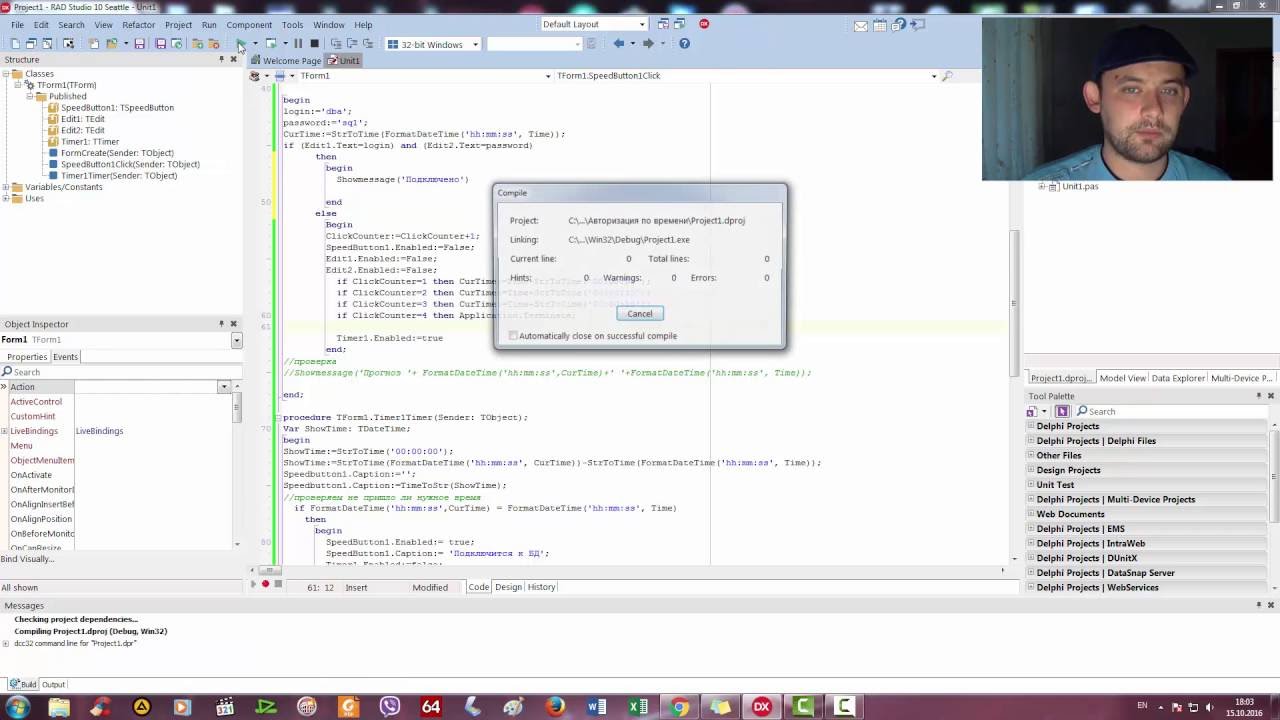Open Google Chrome from the taskbar
Viewport: 1280px width, 720px height.
[x=679, y=707]
